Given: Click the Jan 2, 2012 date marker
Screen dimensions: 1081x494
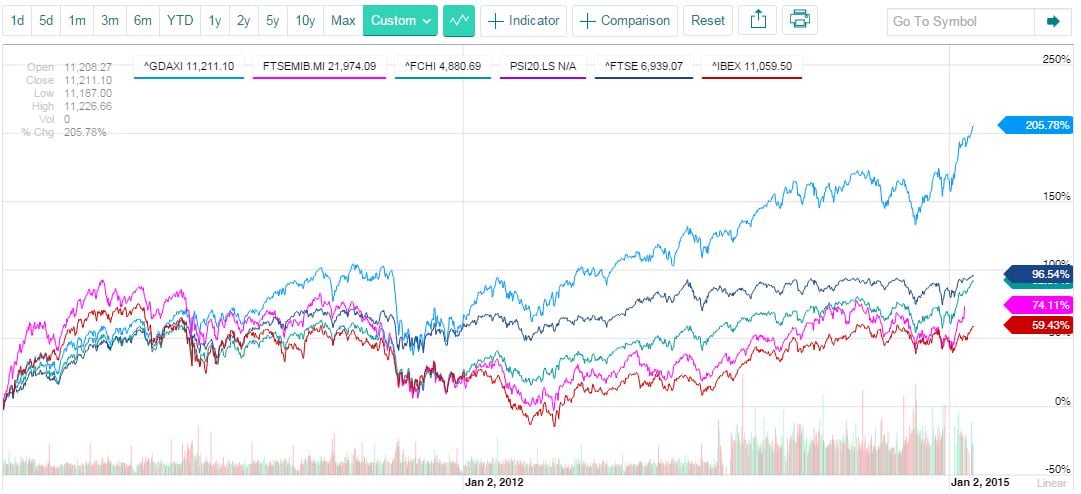Looking at the screenshot, I should point(494,482).
